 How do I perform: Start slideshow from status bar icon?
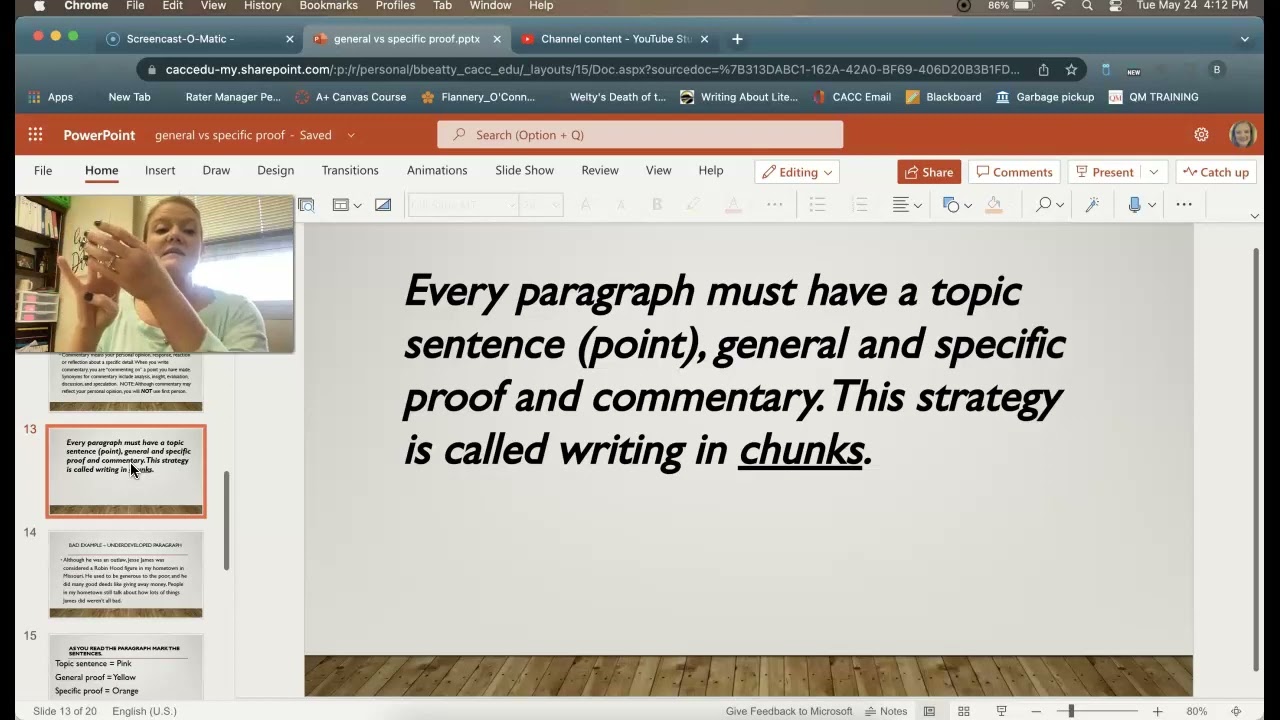pyautogui.click(x=1001, y=711)
